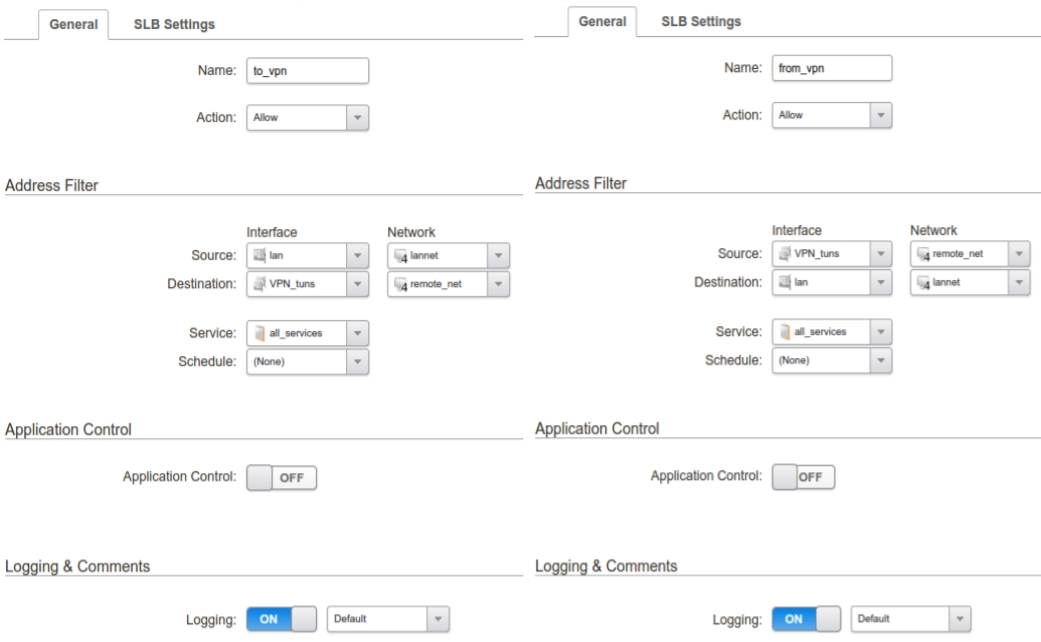Click all_services icon in to_vpn Service field
This screenshot has width=1041, height=642.
pos(258,332)
